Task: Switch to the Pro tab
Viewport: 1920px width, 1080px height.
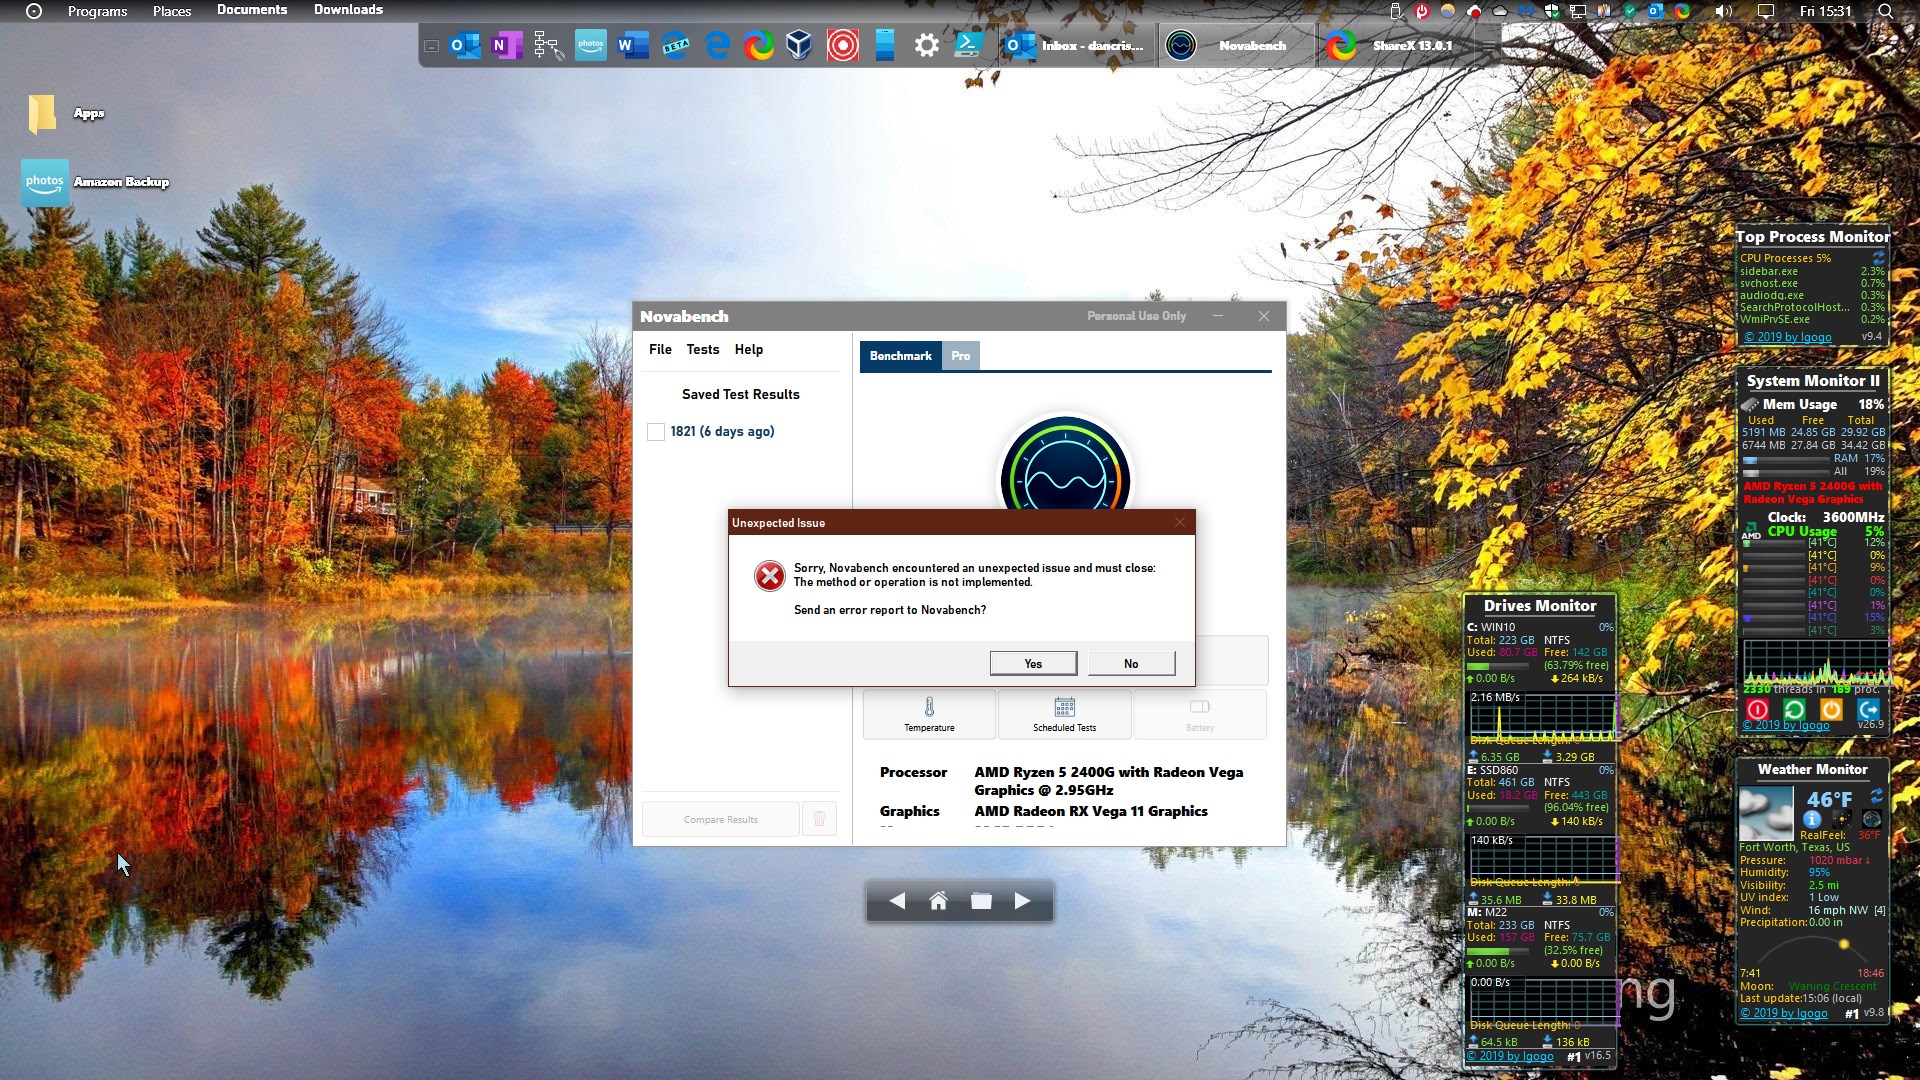Action: [960, 356]
